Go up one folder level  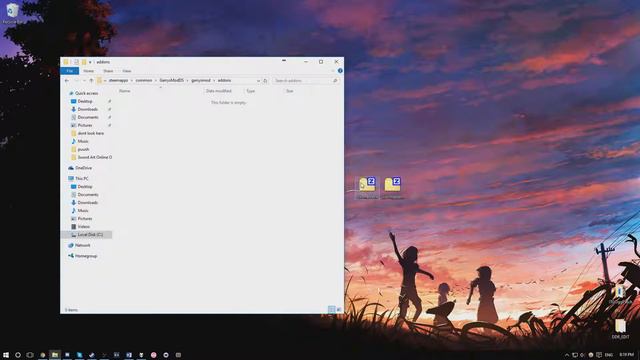point(91,81)
